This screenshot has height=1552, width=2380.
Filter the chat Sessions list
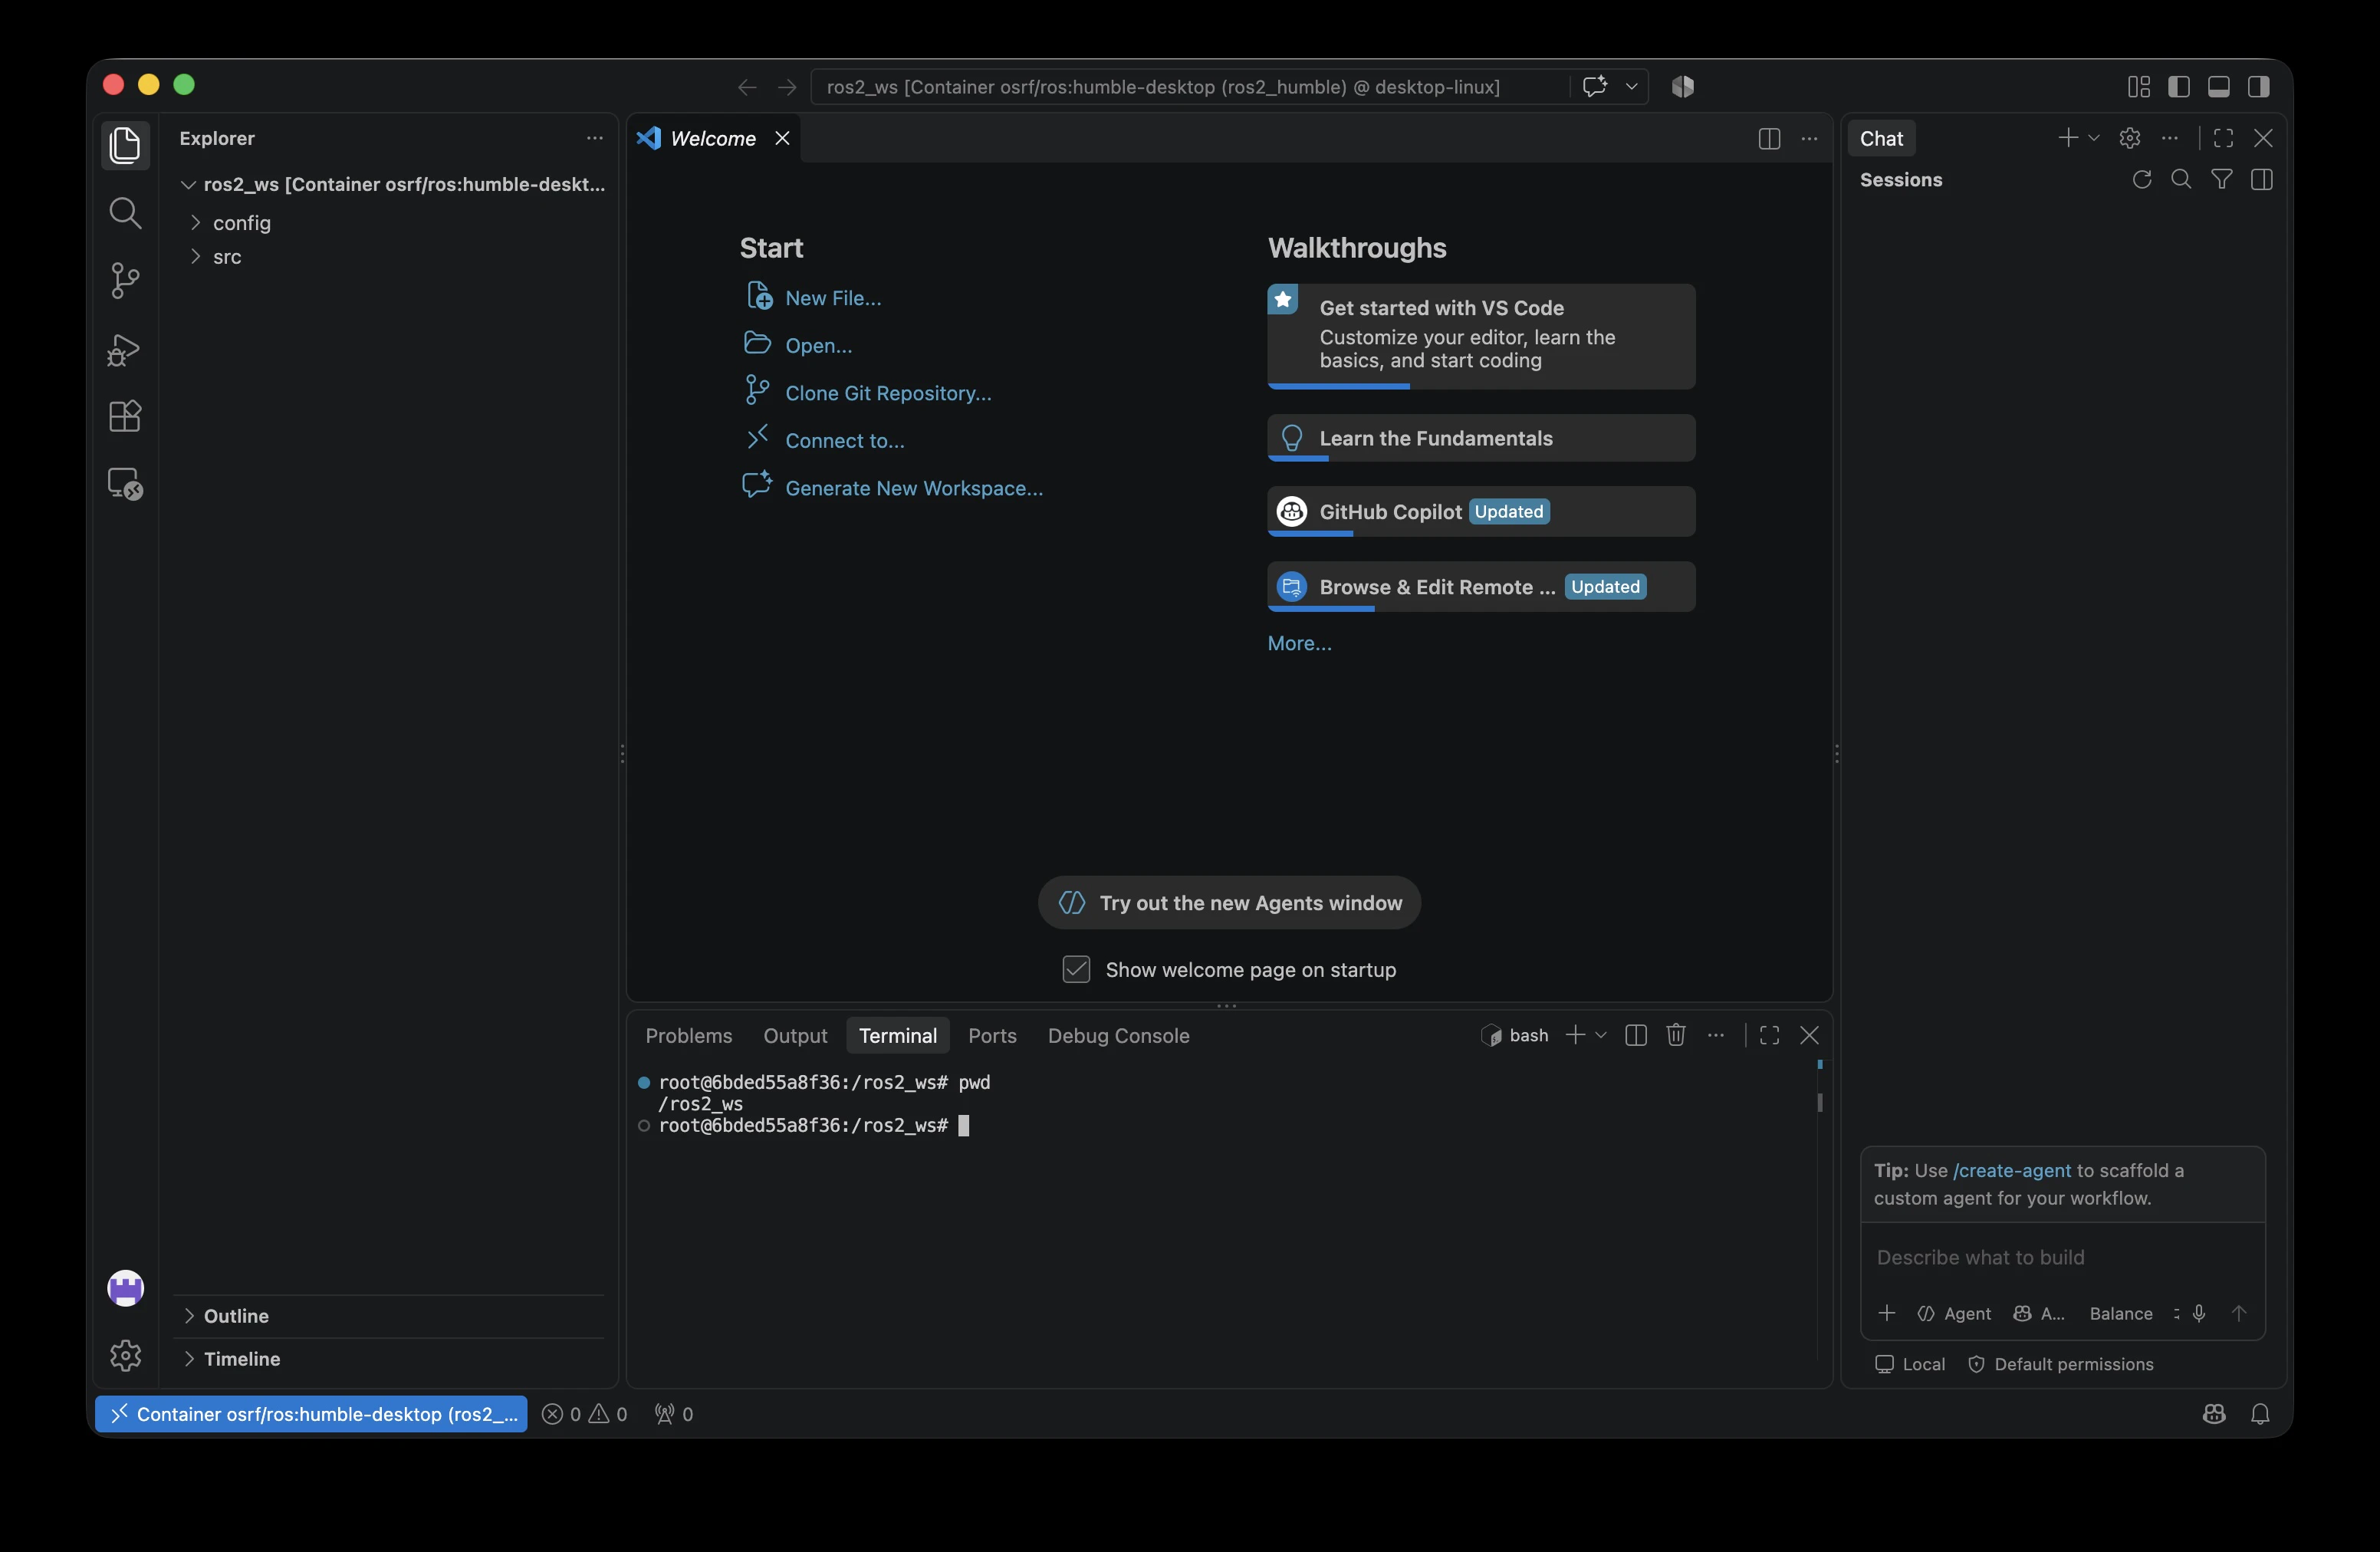click(2221, 179)
